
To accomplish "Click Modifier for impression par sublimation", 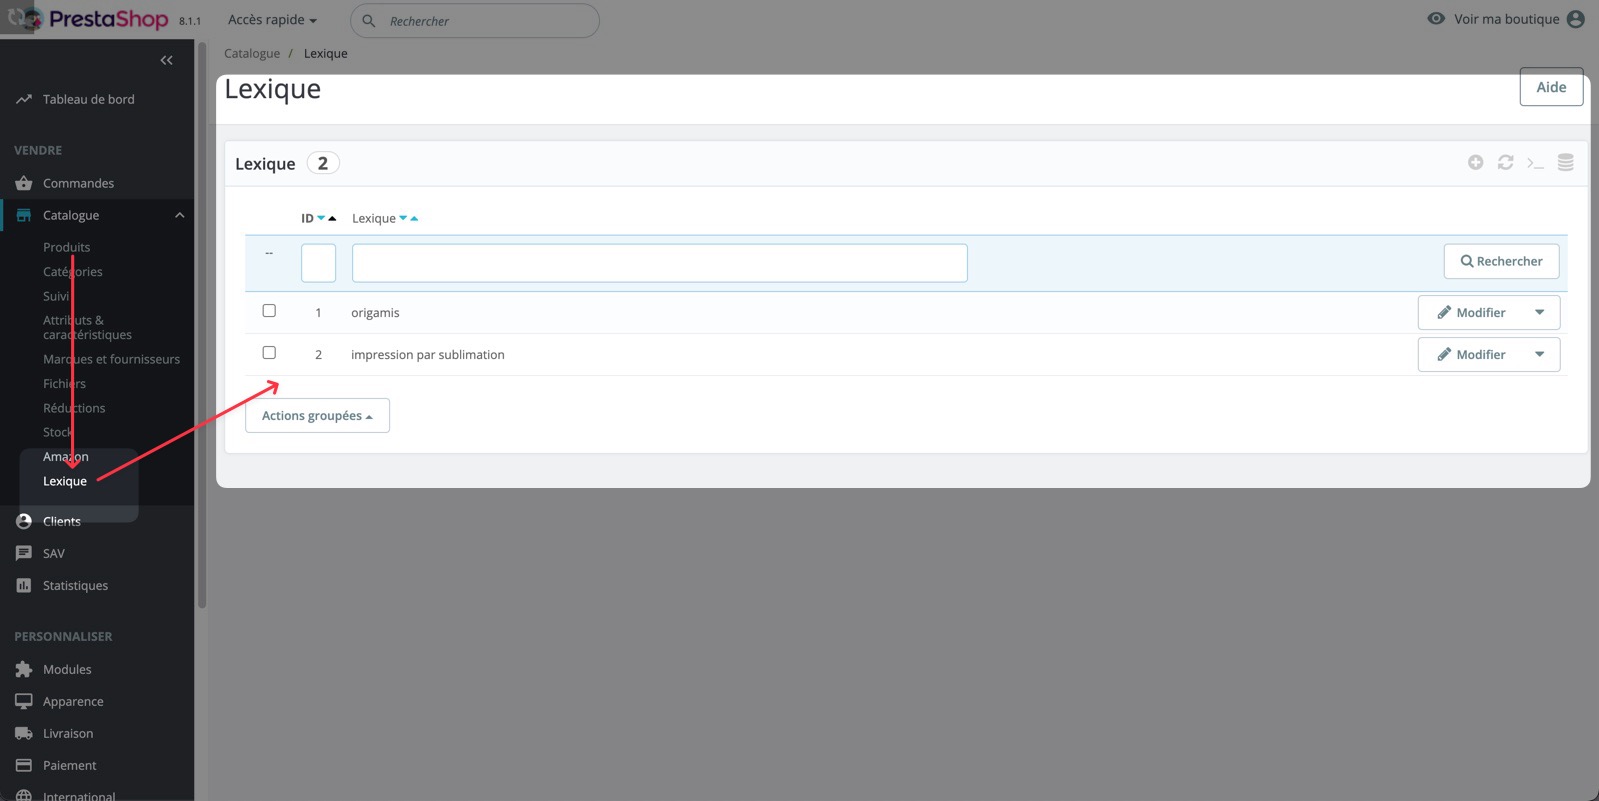I will pos(1470,355).
